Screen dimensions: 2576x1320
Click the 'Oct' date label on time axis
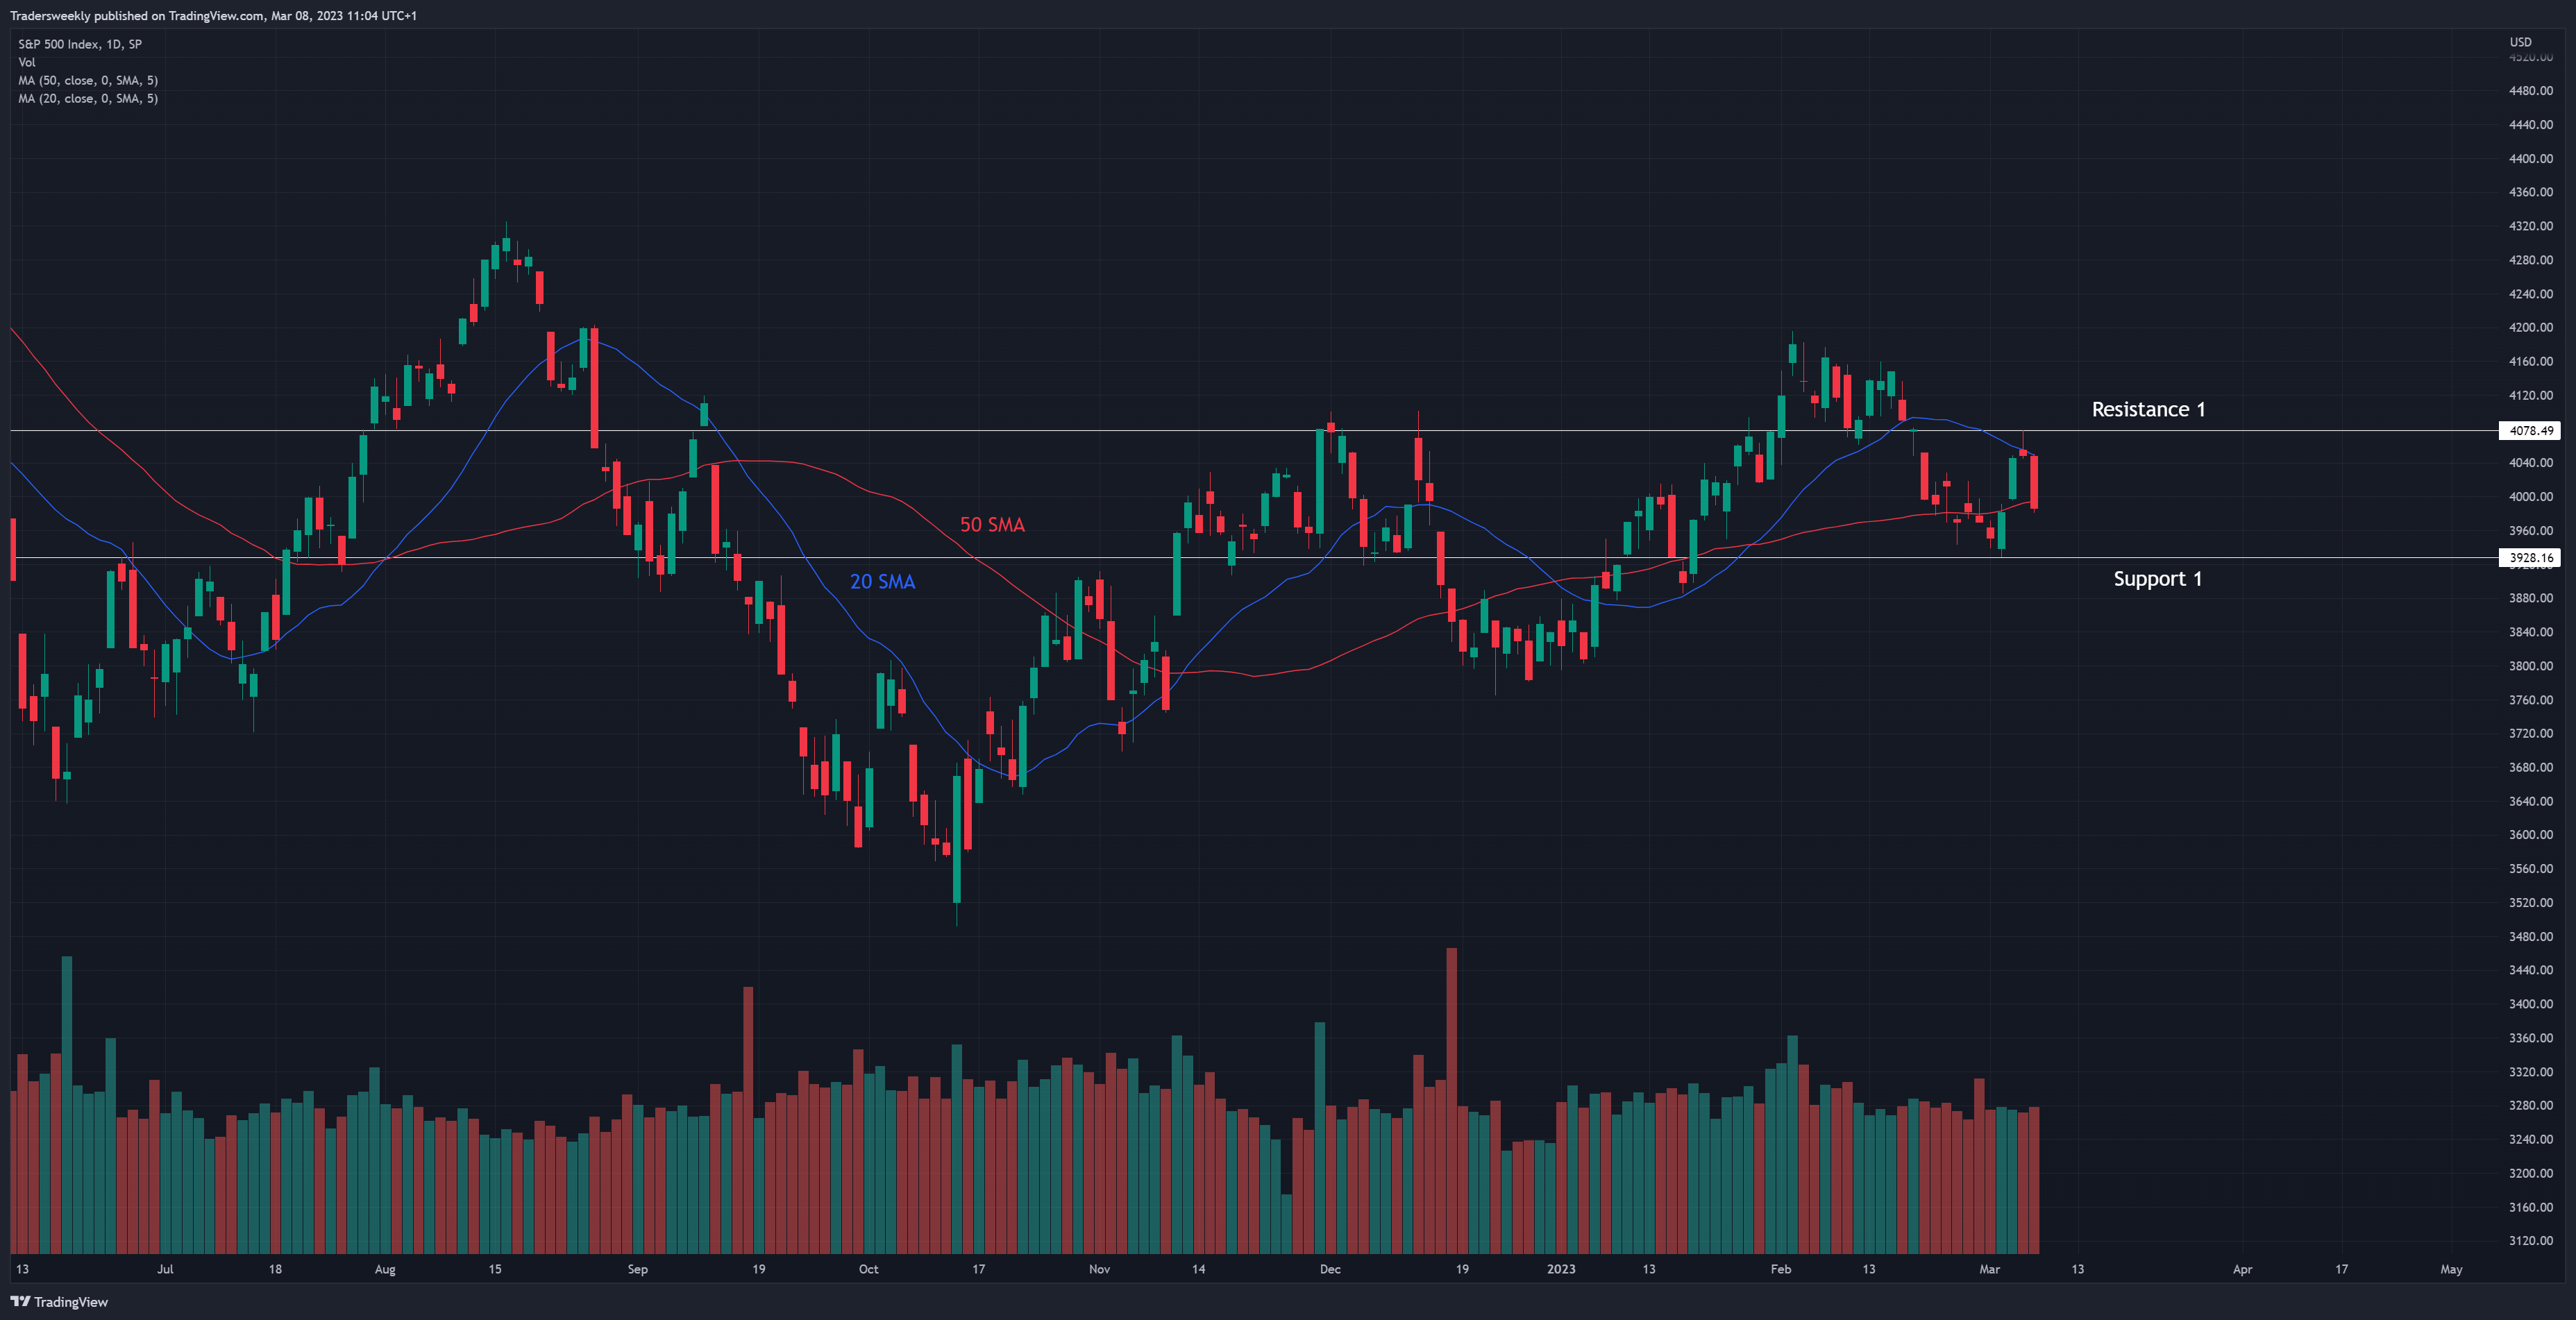[868, 1269]
